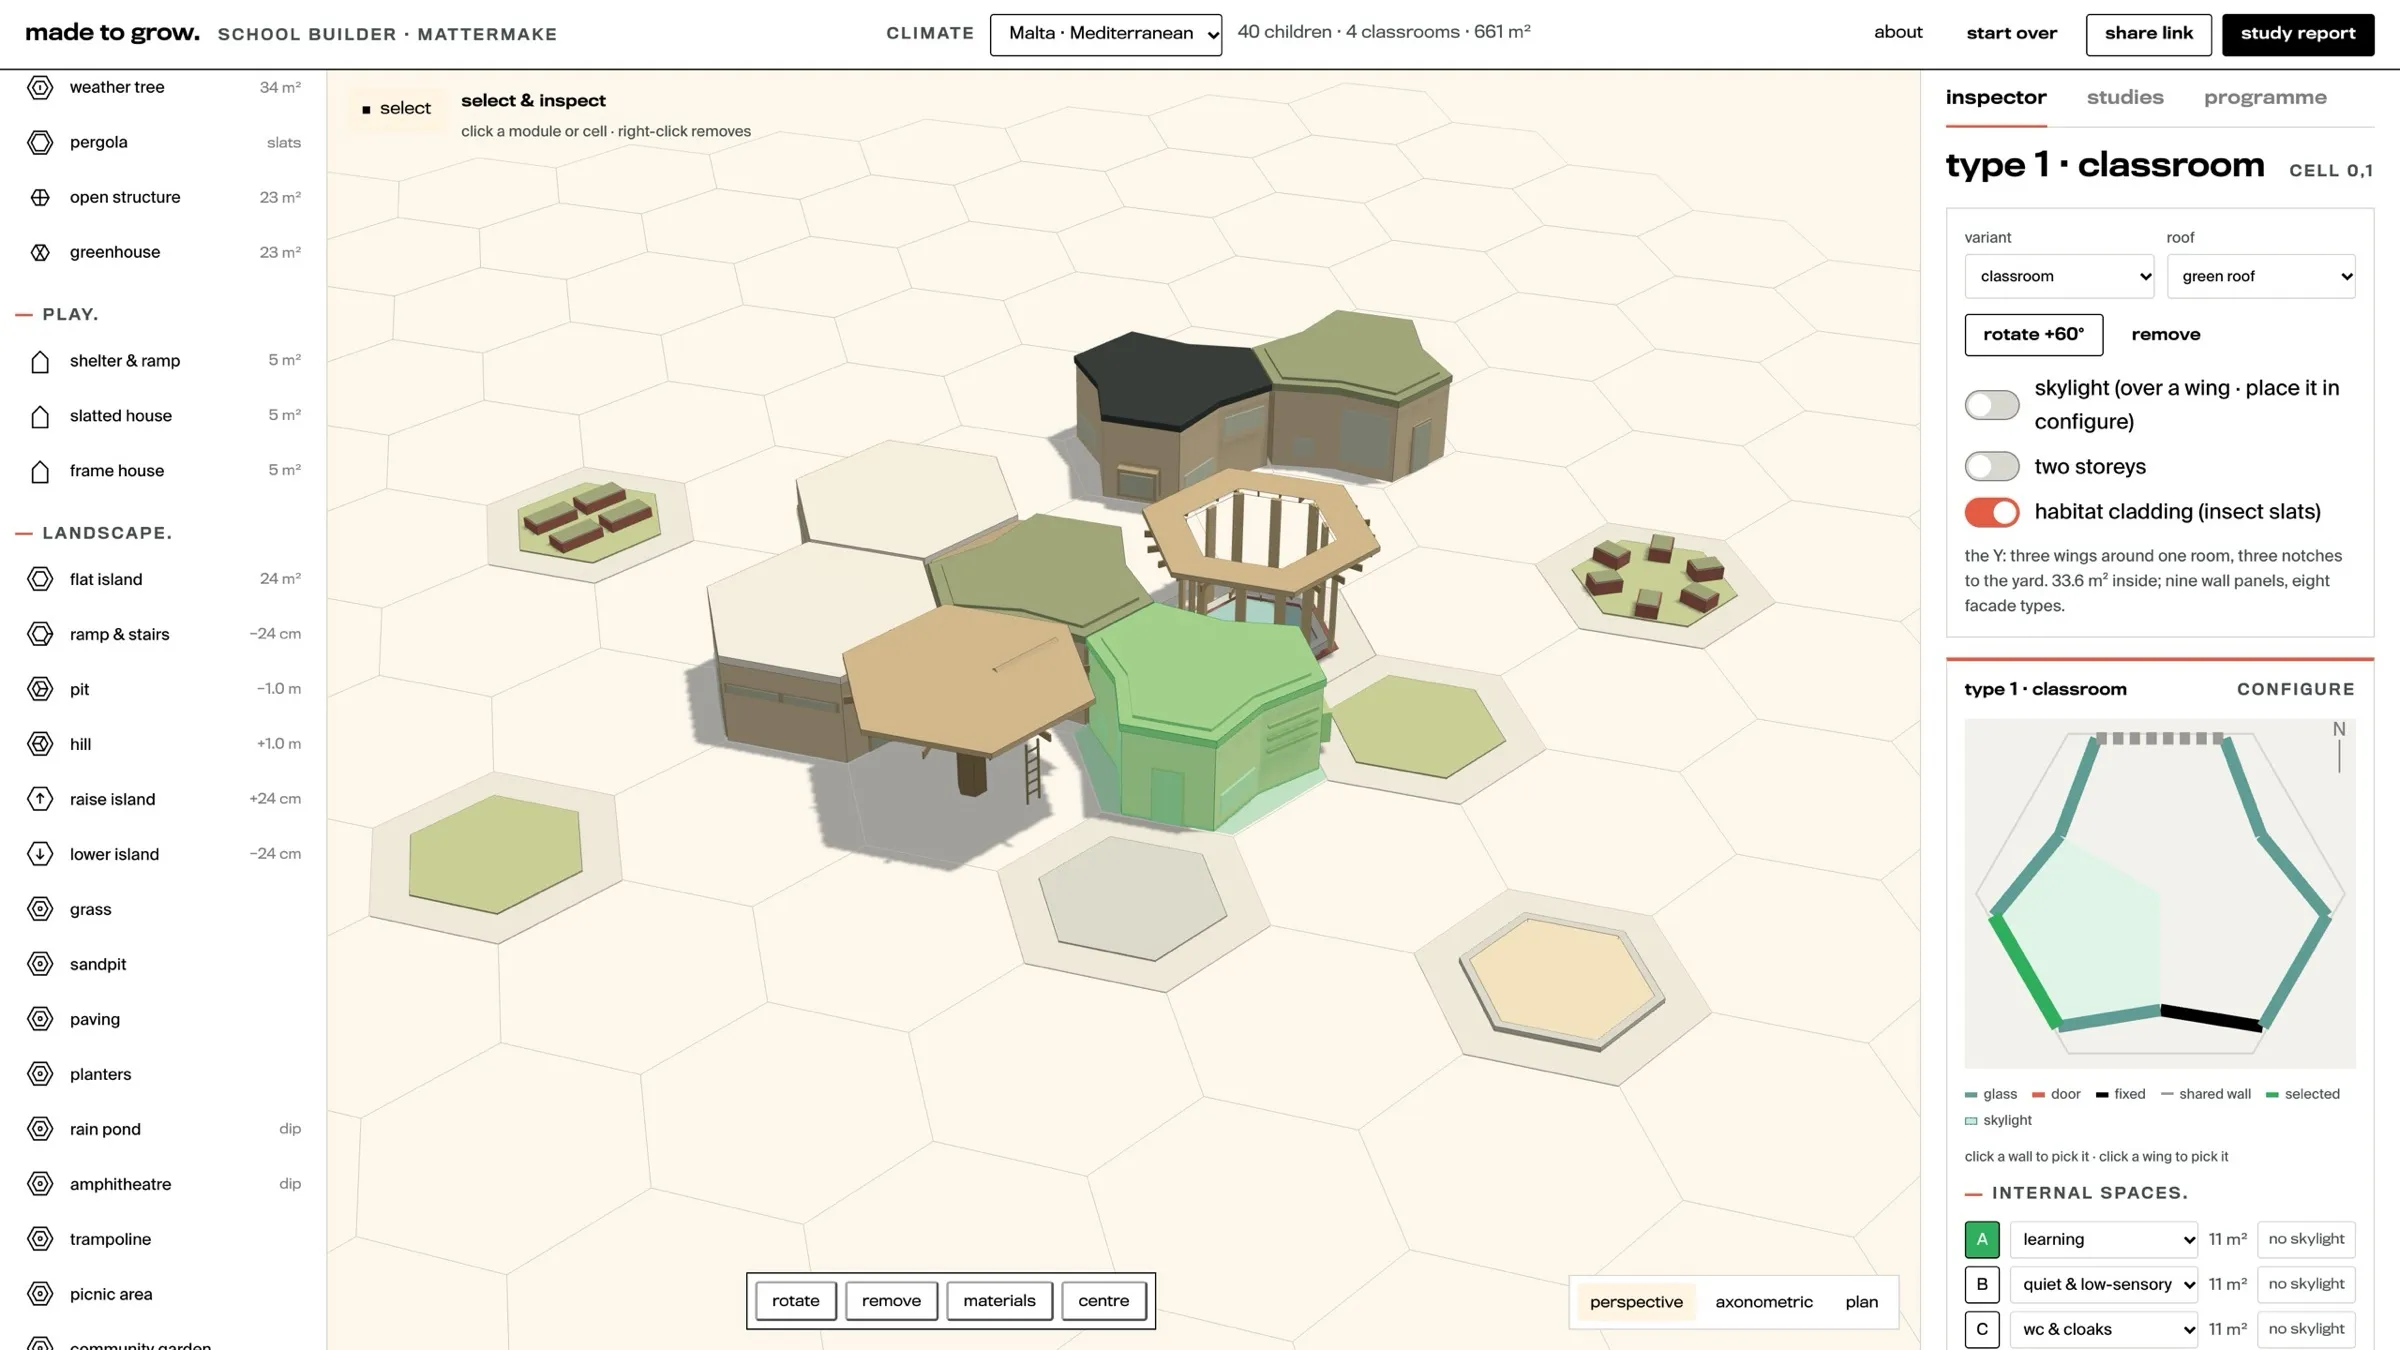
Task: Click the black fixed wall in plan diagram
Action: click(2211, 1018)
